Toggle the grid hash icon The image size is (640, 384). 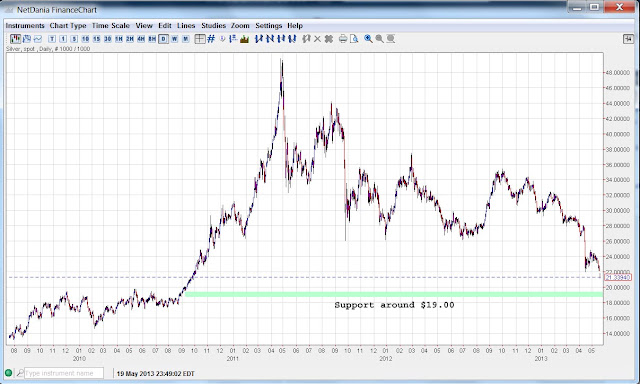click(211, 39)
